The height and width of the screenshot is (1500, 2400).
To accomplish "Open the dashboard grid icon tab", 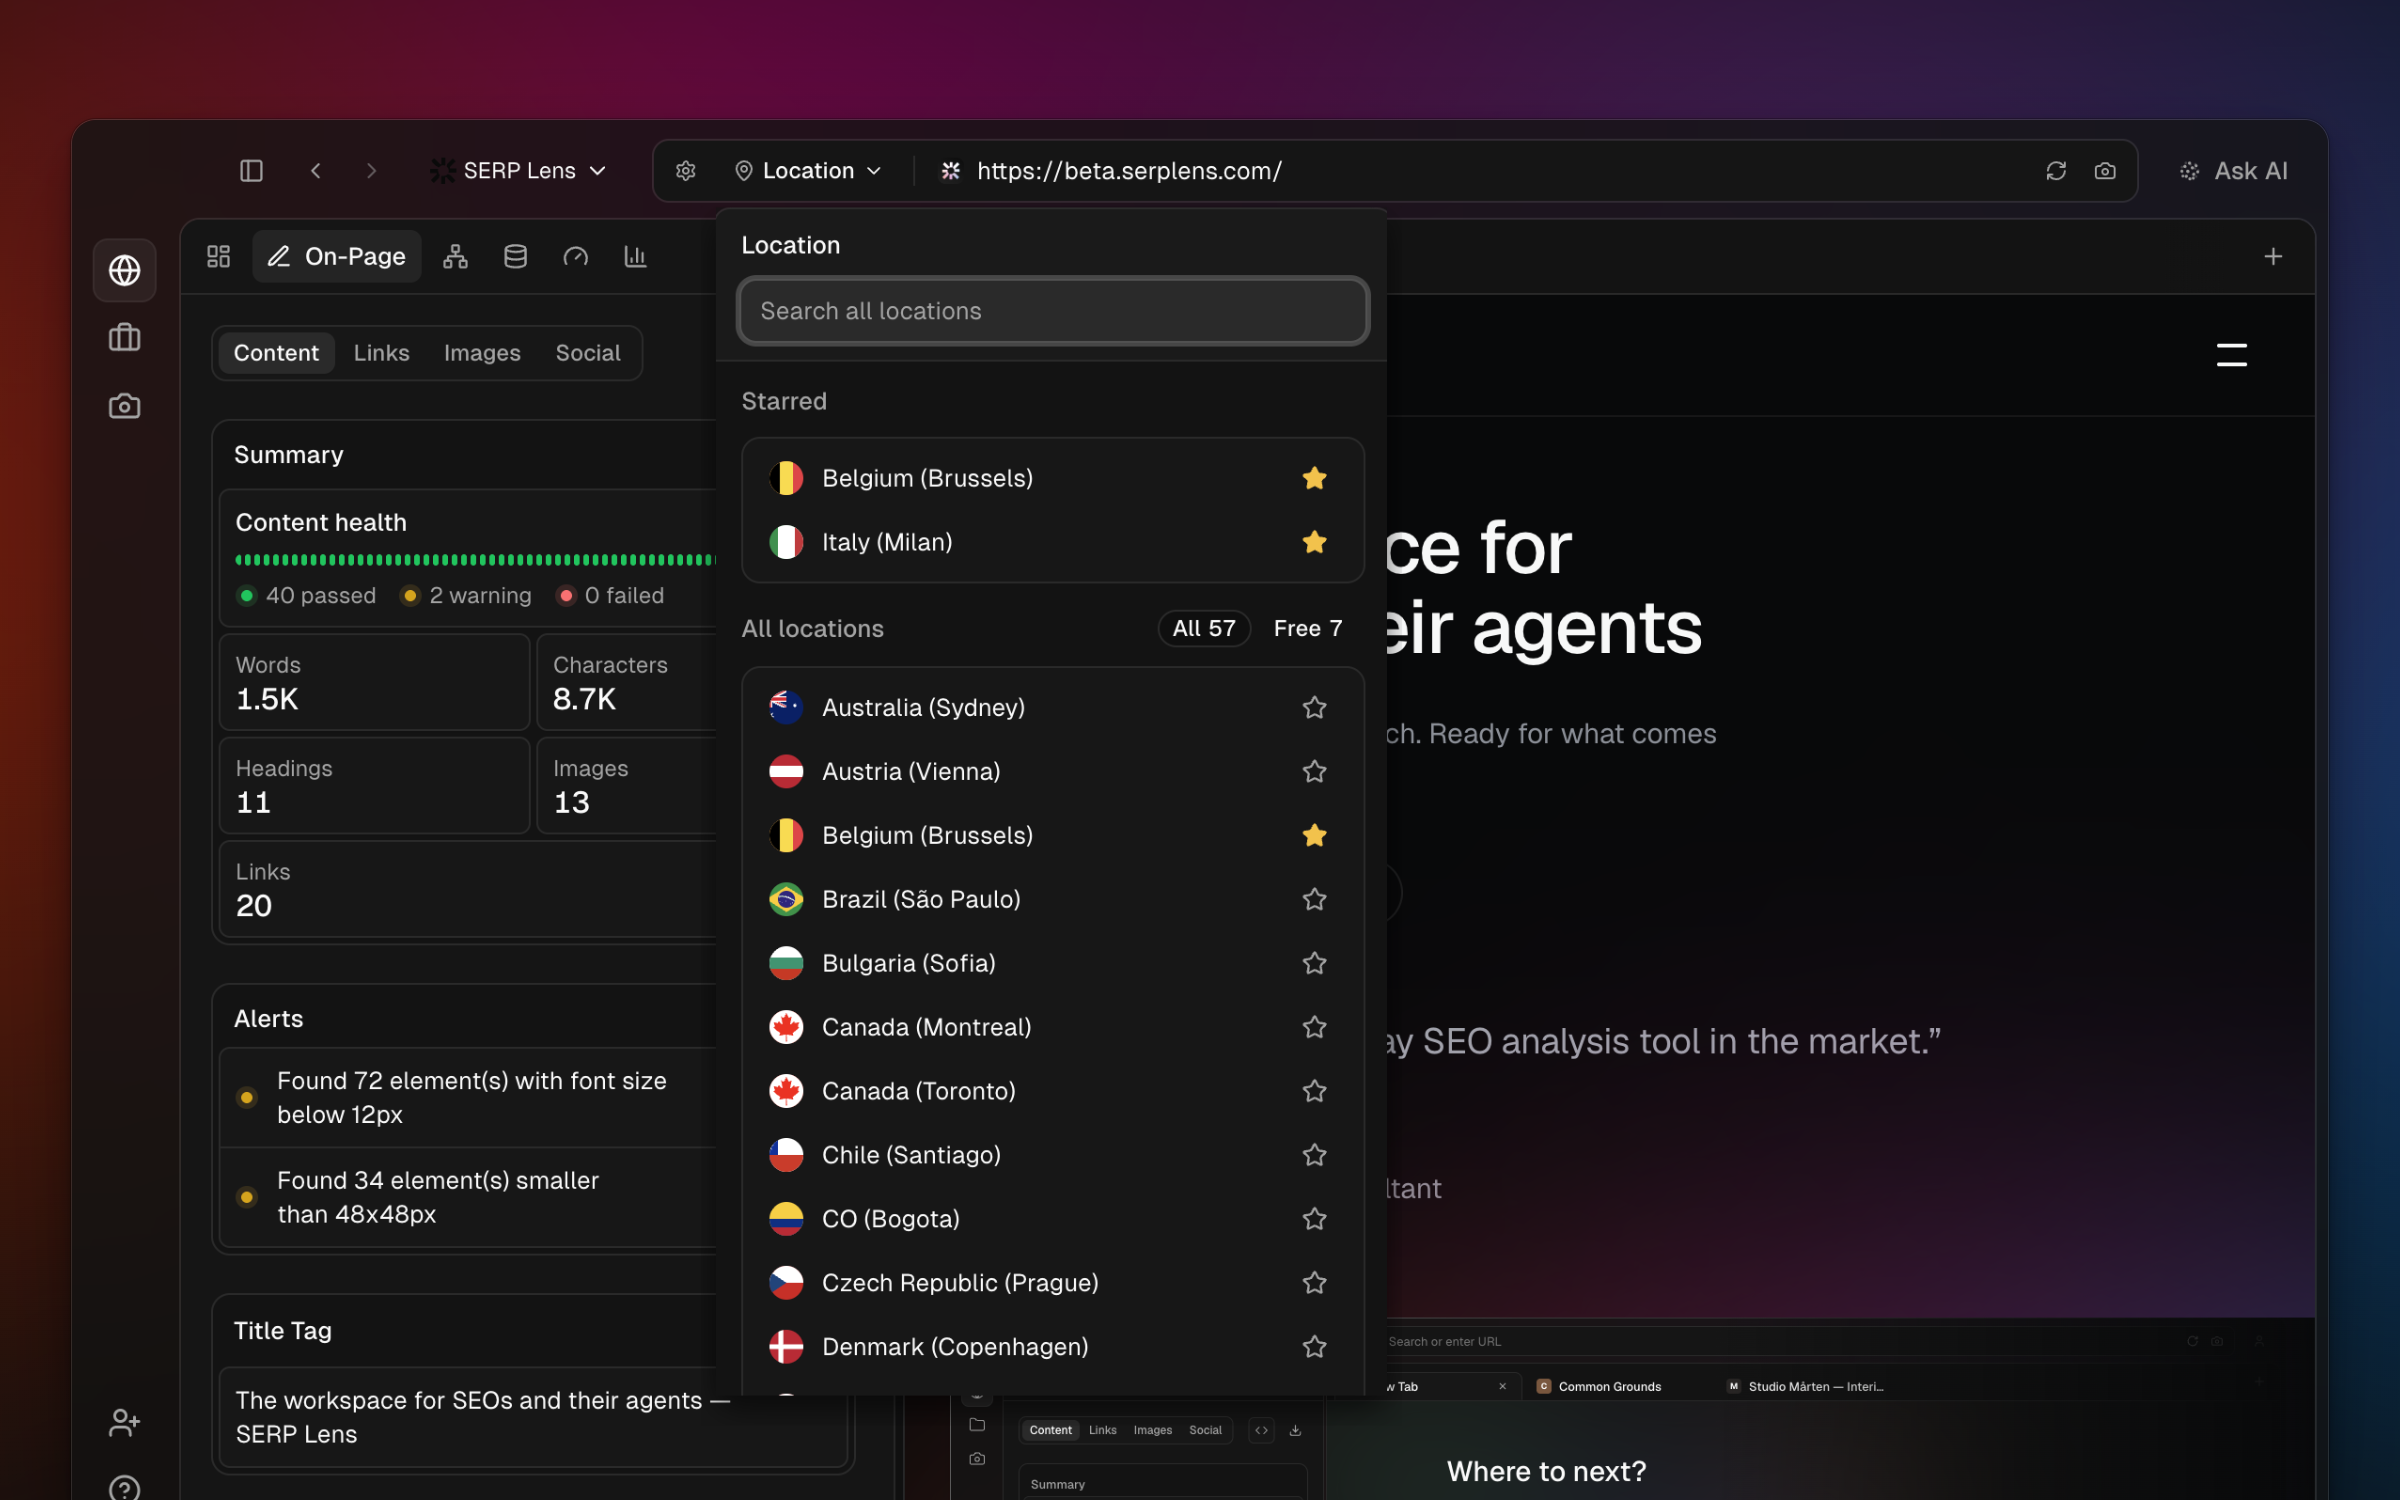I will click(219, 257).
